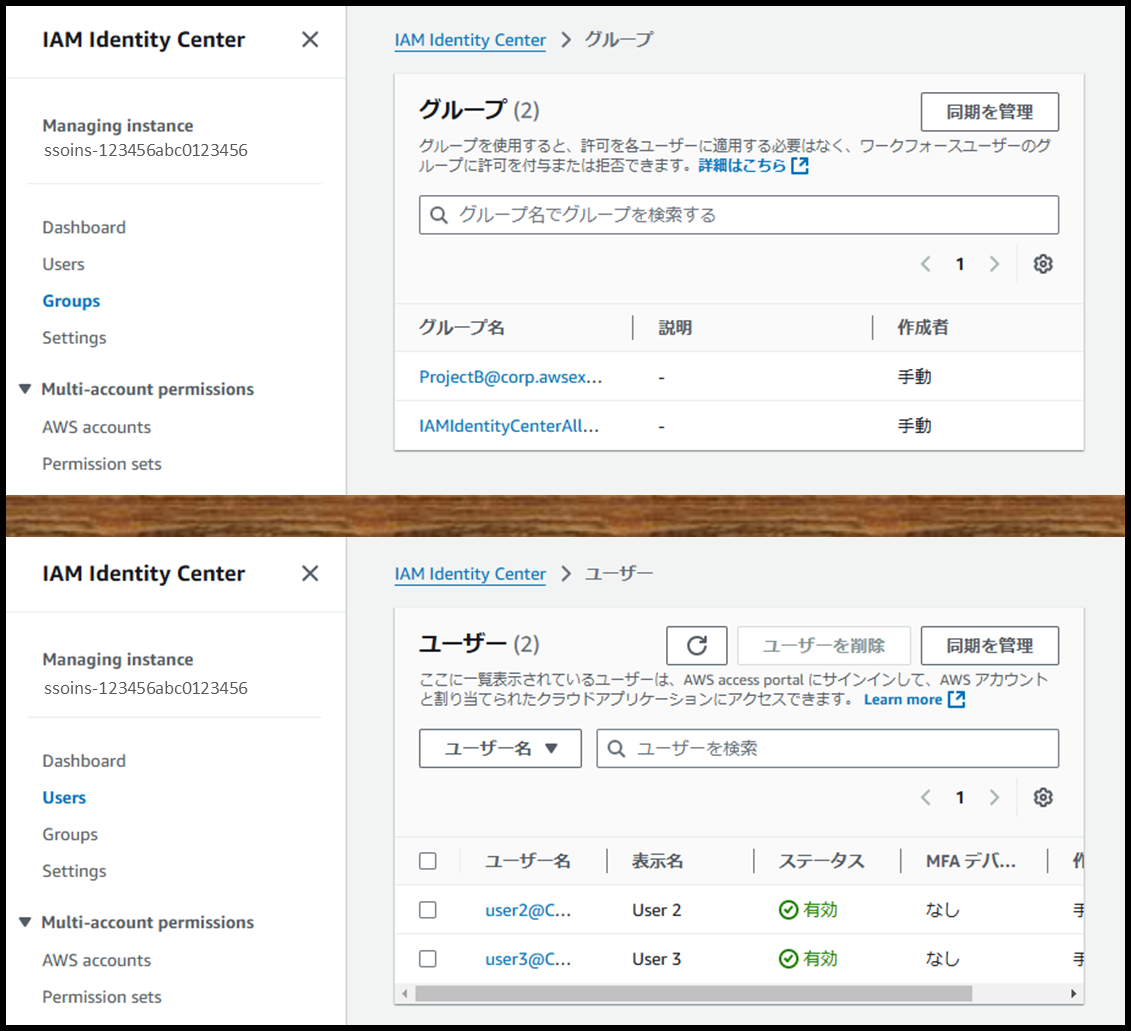Open AWS accounts in Users panel sidebar
Viewport: 1131px width, 1031px height.
pyautogui.click(x=97, y=960)
